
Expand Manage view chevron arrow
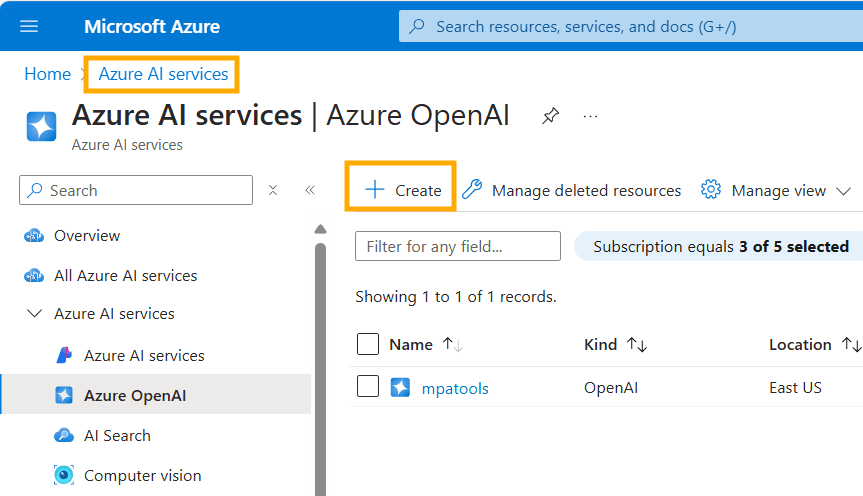click(843, 191)
